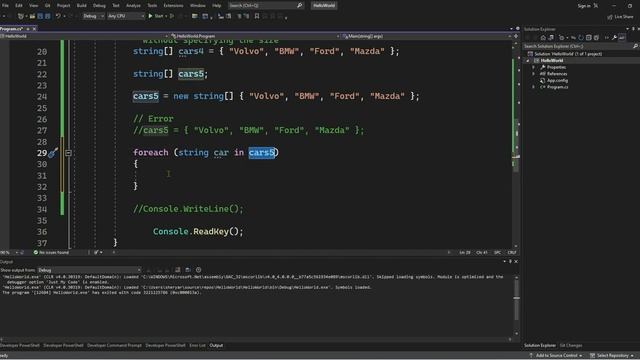Click the Open File folder icon
This screenshot has height=360, width=640.
(32, 16)
